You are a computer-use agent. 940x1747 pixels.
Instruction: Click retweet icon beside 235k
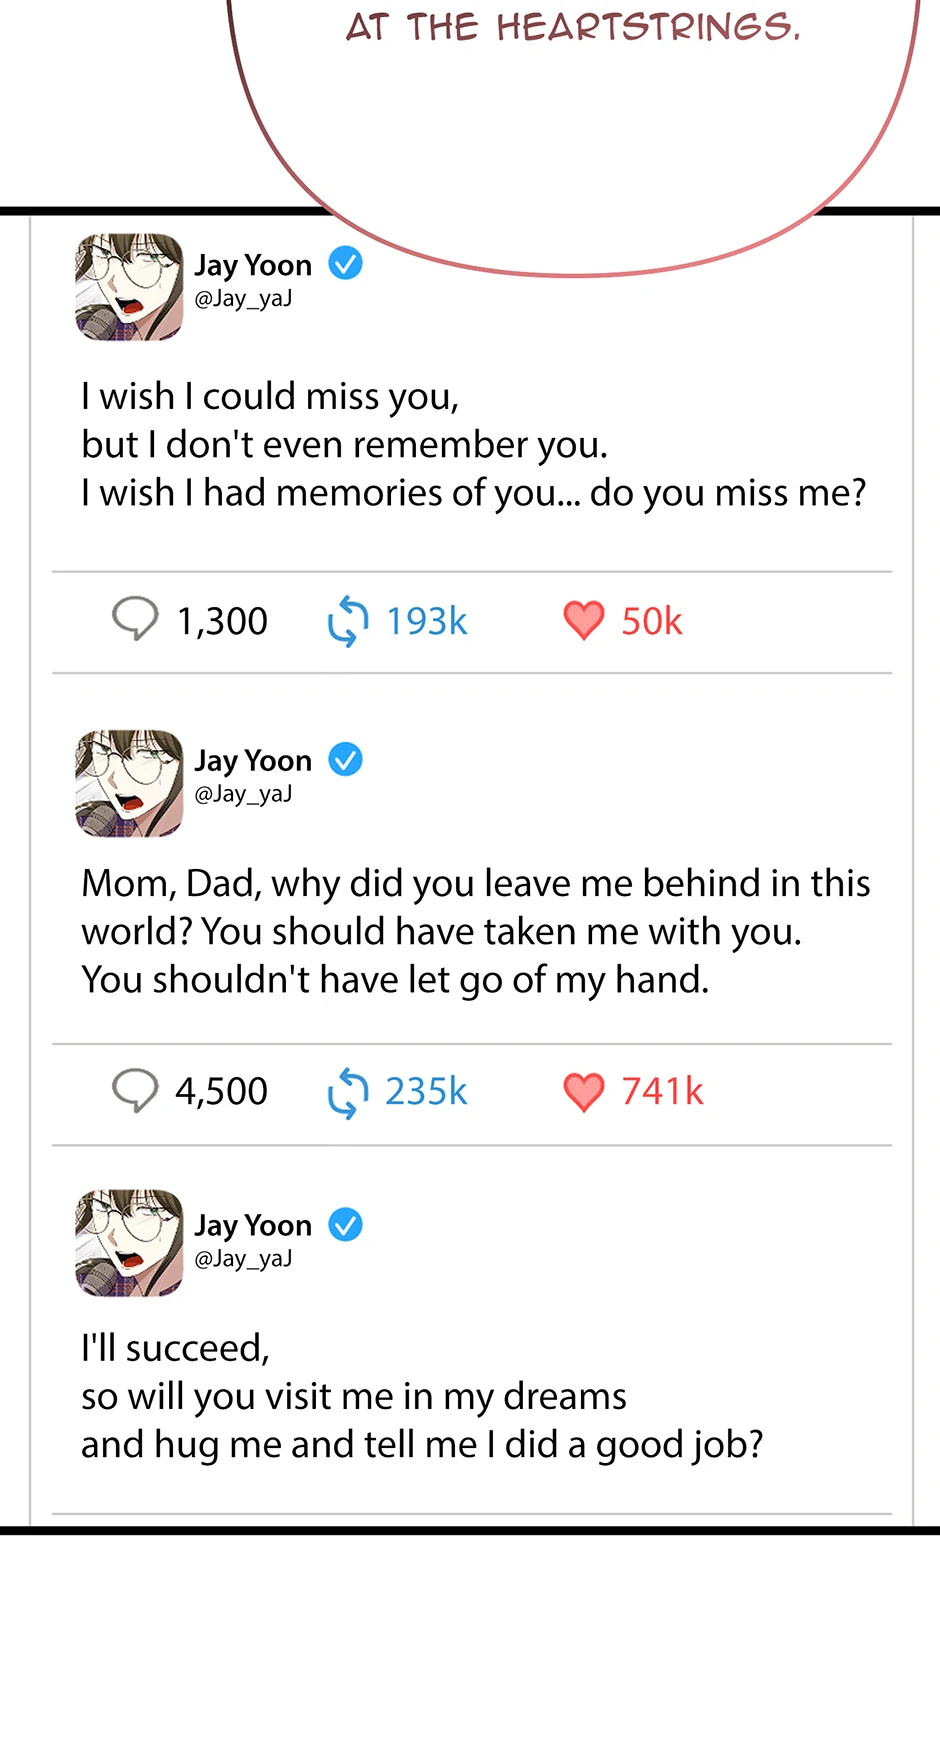348,1092
